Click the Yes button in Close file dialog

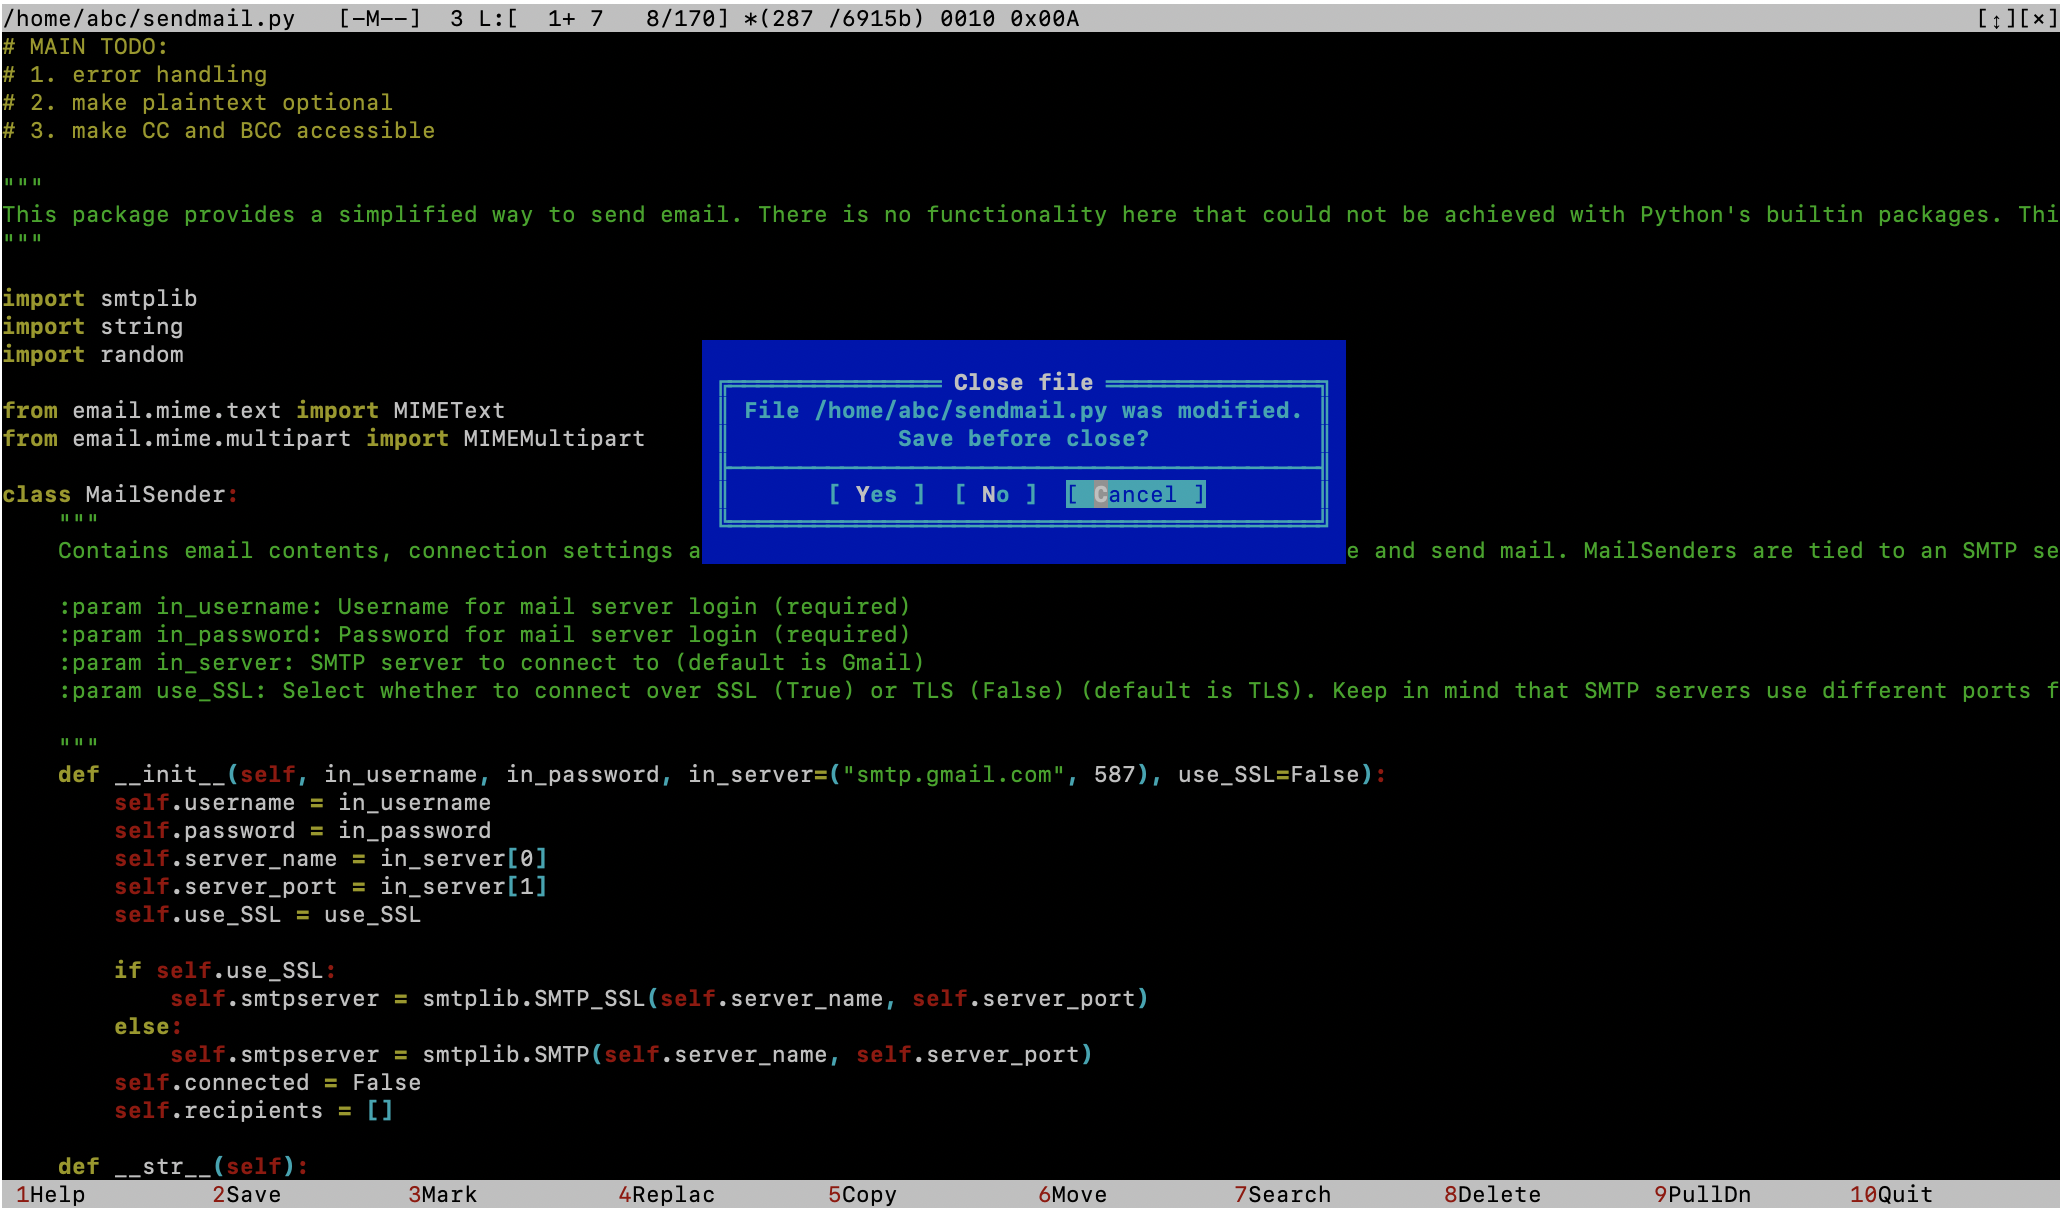pos(876,494)
